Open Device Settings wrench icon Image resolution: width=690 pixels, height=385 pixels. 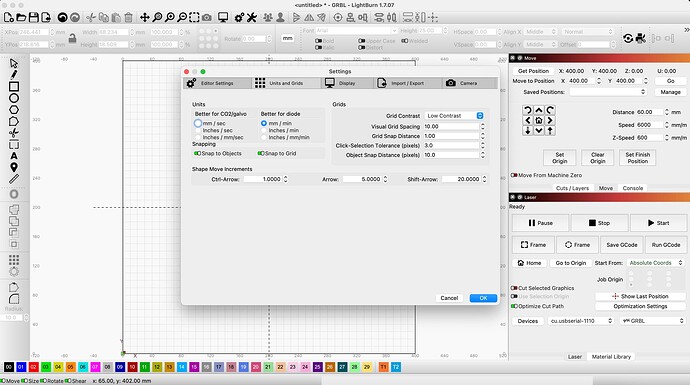click(x=252, y=18)
